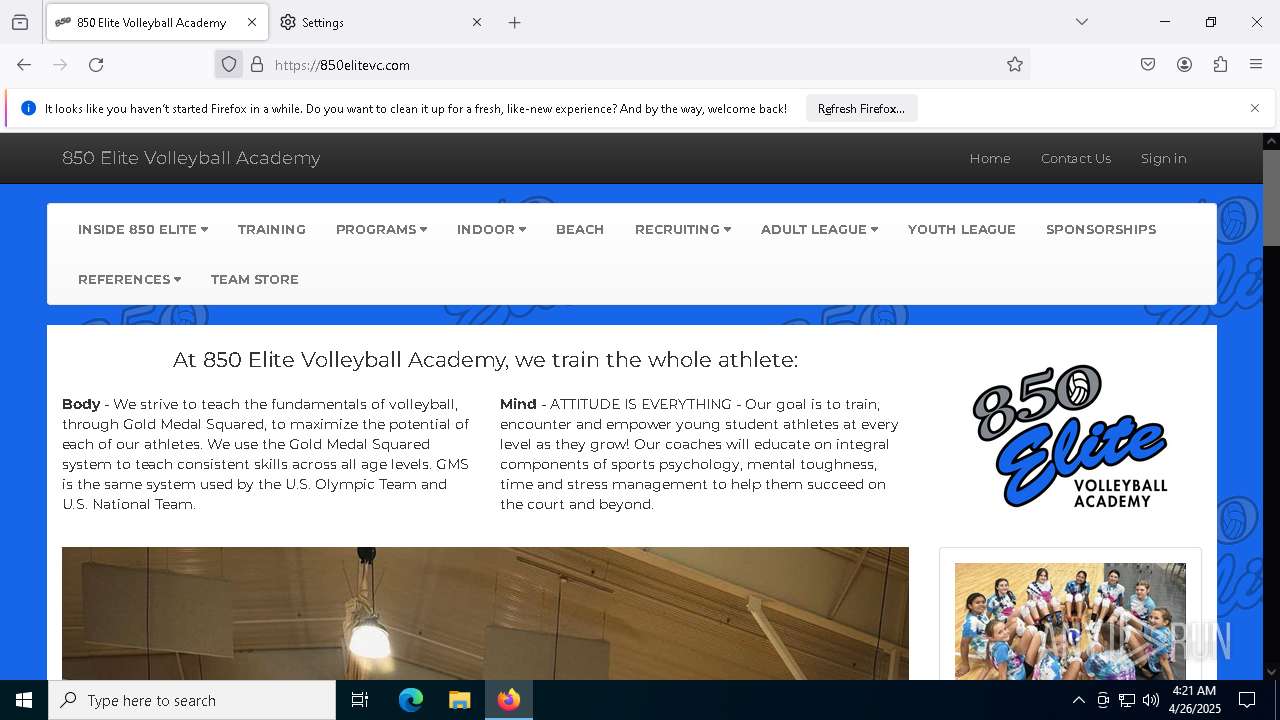Click the gym ceiling banner image

pyautogui.click(x=485, y=613)
